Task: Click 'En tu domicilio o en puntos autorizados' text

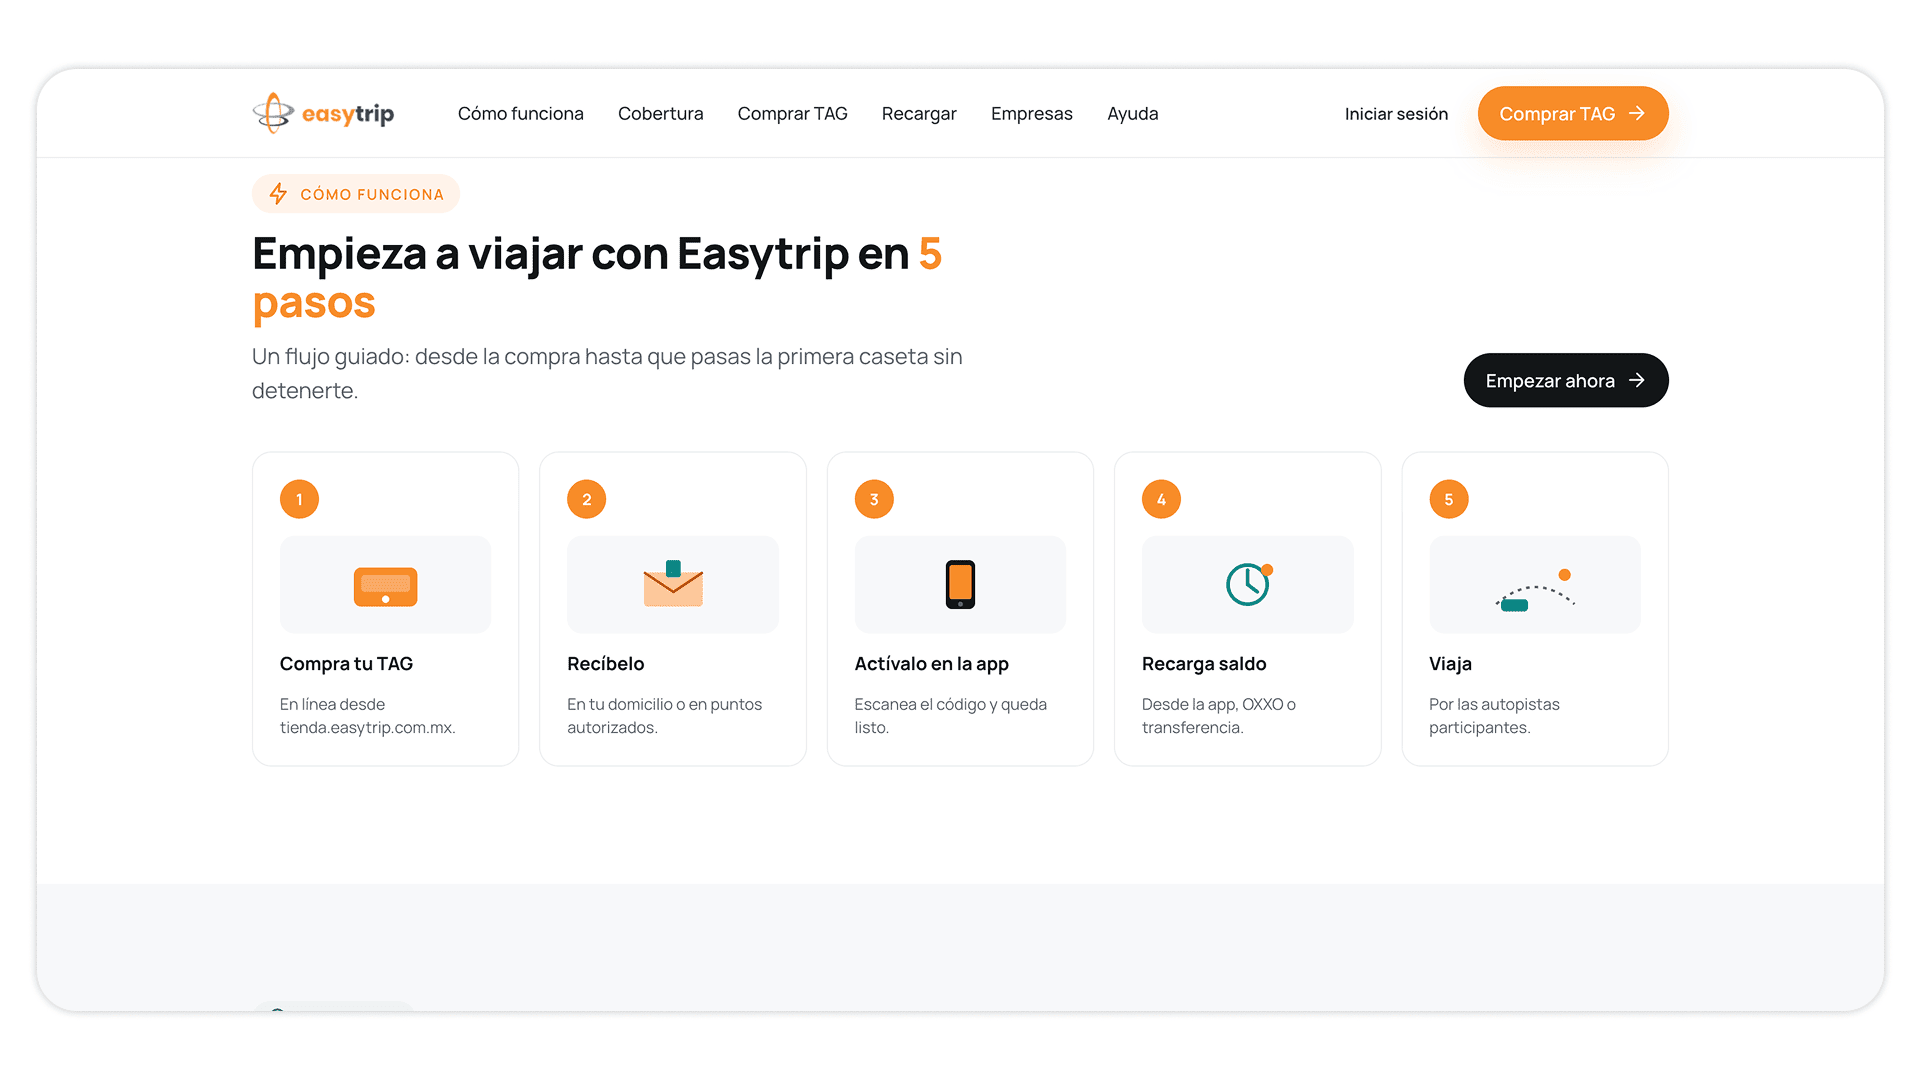Action: (664, 716)
